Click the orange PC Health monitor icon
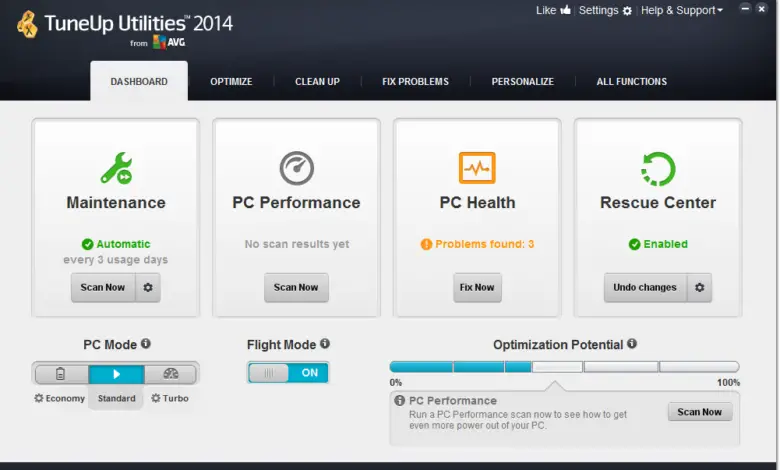Screen dimensions: 780x470 click(477, 168)
